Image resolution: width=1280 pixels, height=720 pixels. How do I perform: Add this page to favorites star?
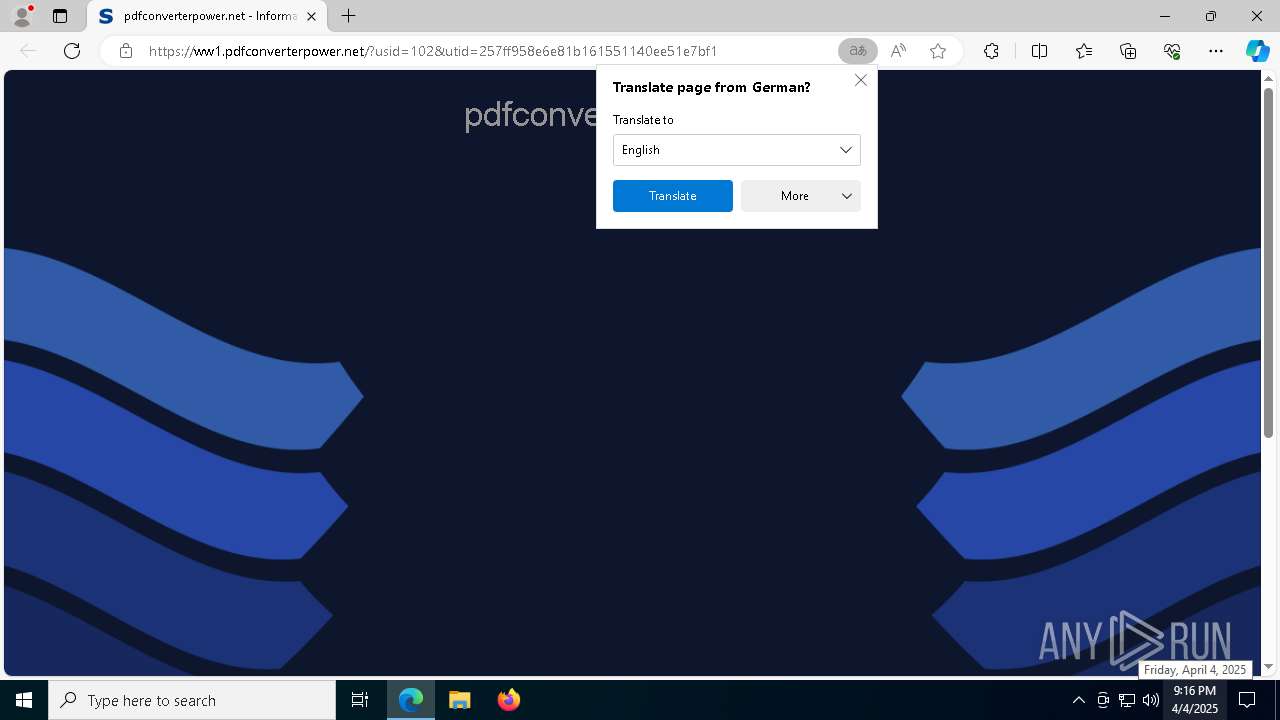[x=938, y=51]
